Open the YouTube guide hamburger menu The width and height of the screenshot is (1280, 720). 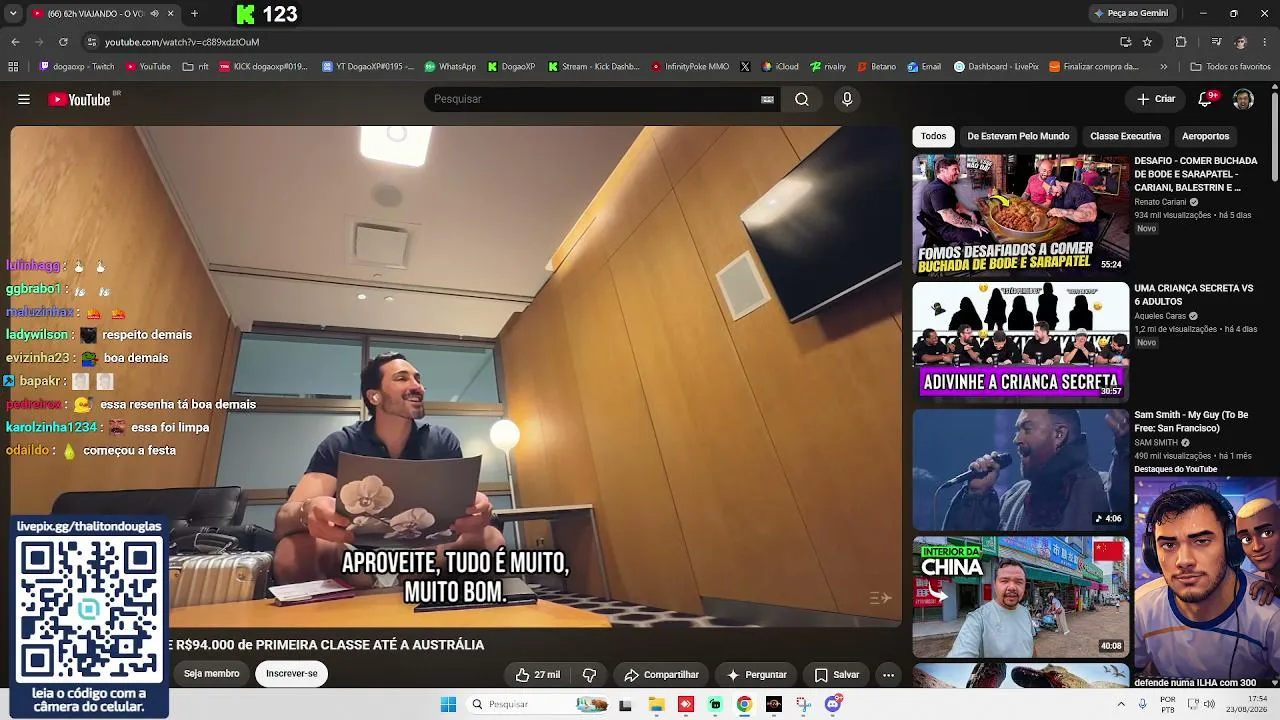[24, 99]
